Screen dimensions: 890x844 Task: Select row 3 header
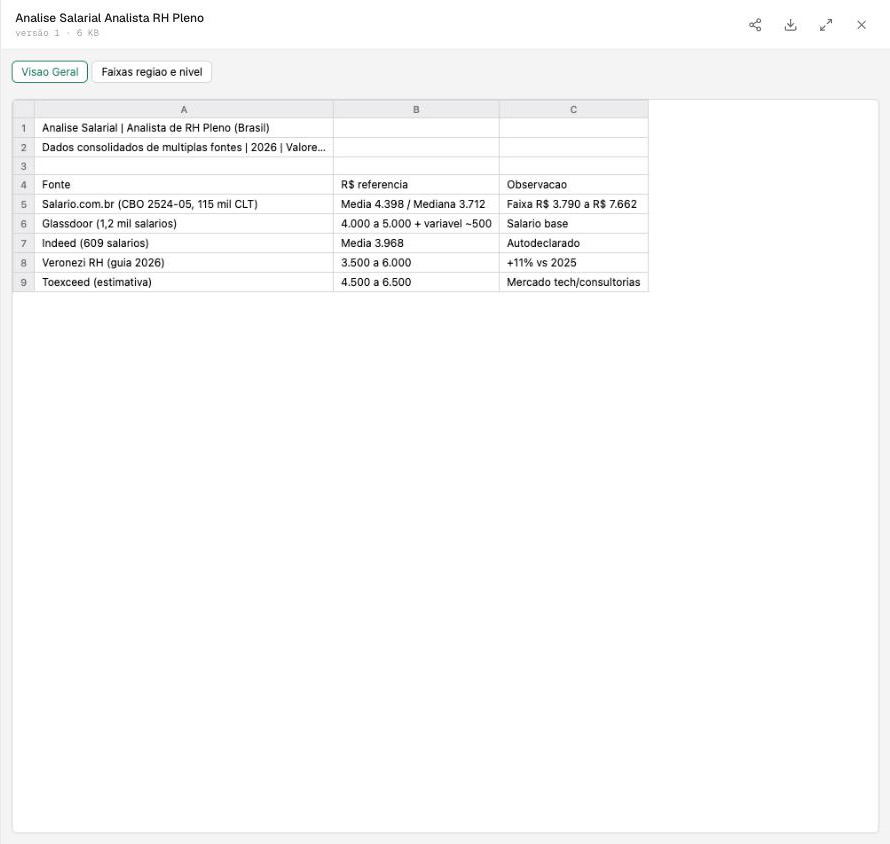[x=23, y=166]
